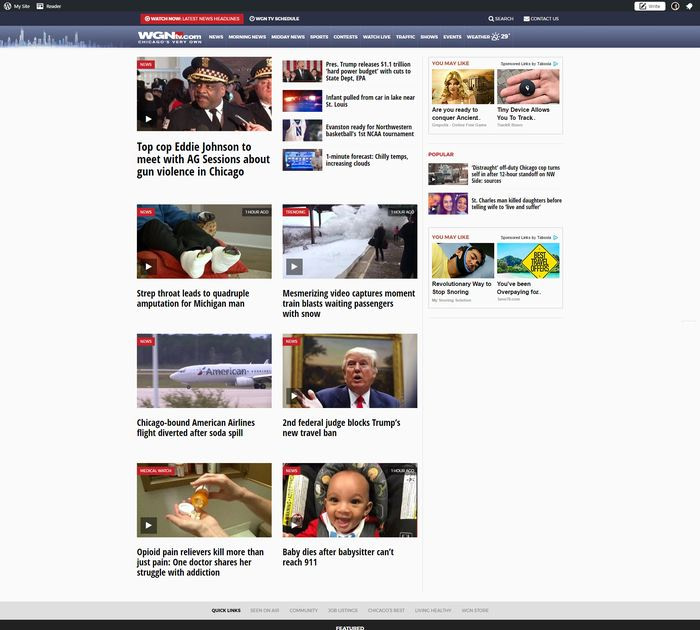Go to the WGNtv.com logo homepage
This screenshot has height=630, width=700.
click(x=169, y=37)
